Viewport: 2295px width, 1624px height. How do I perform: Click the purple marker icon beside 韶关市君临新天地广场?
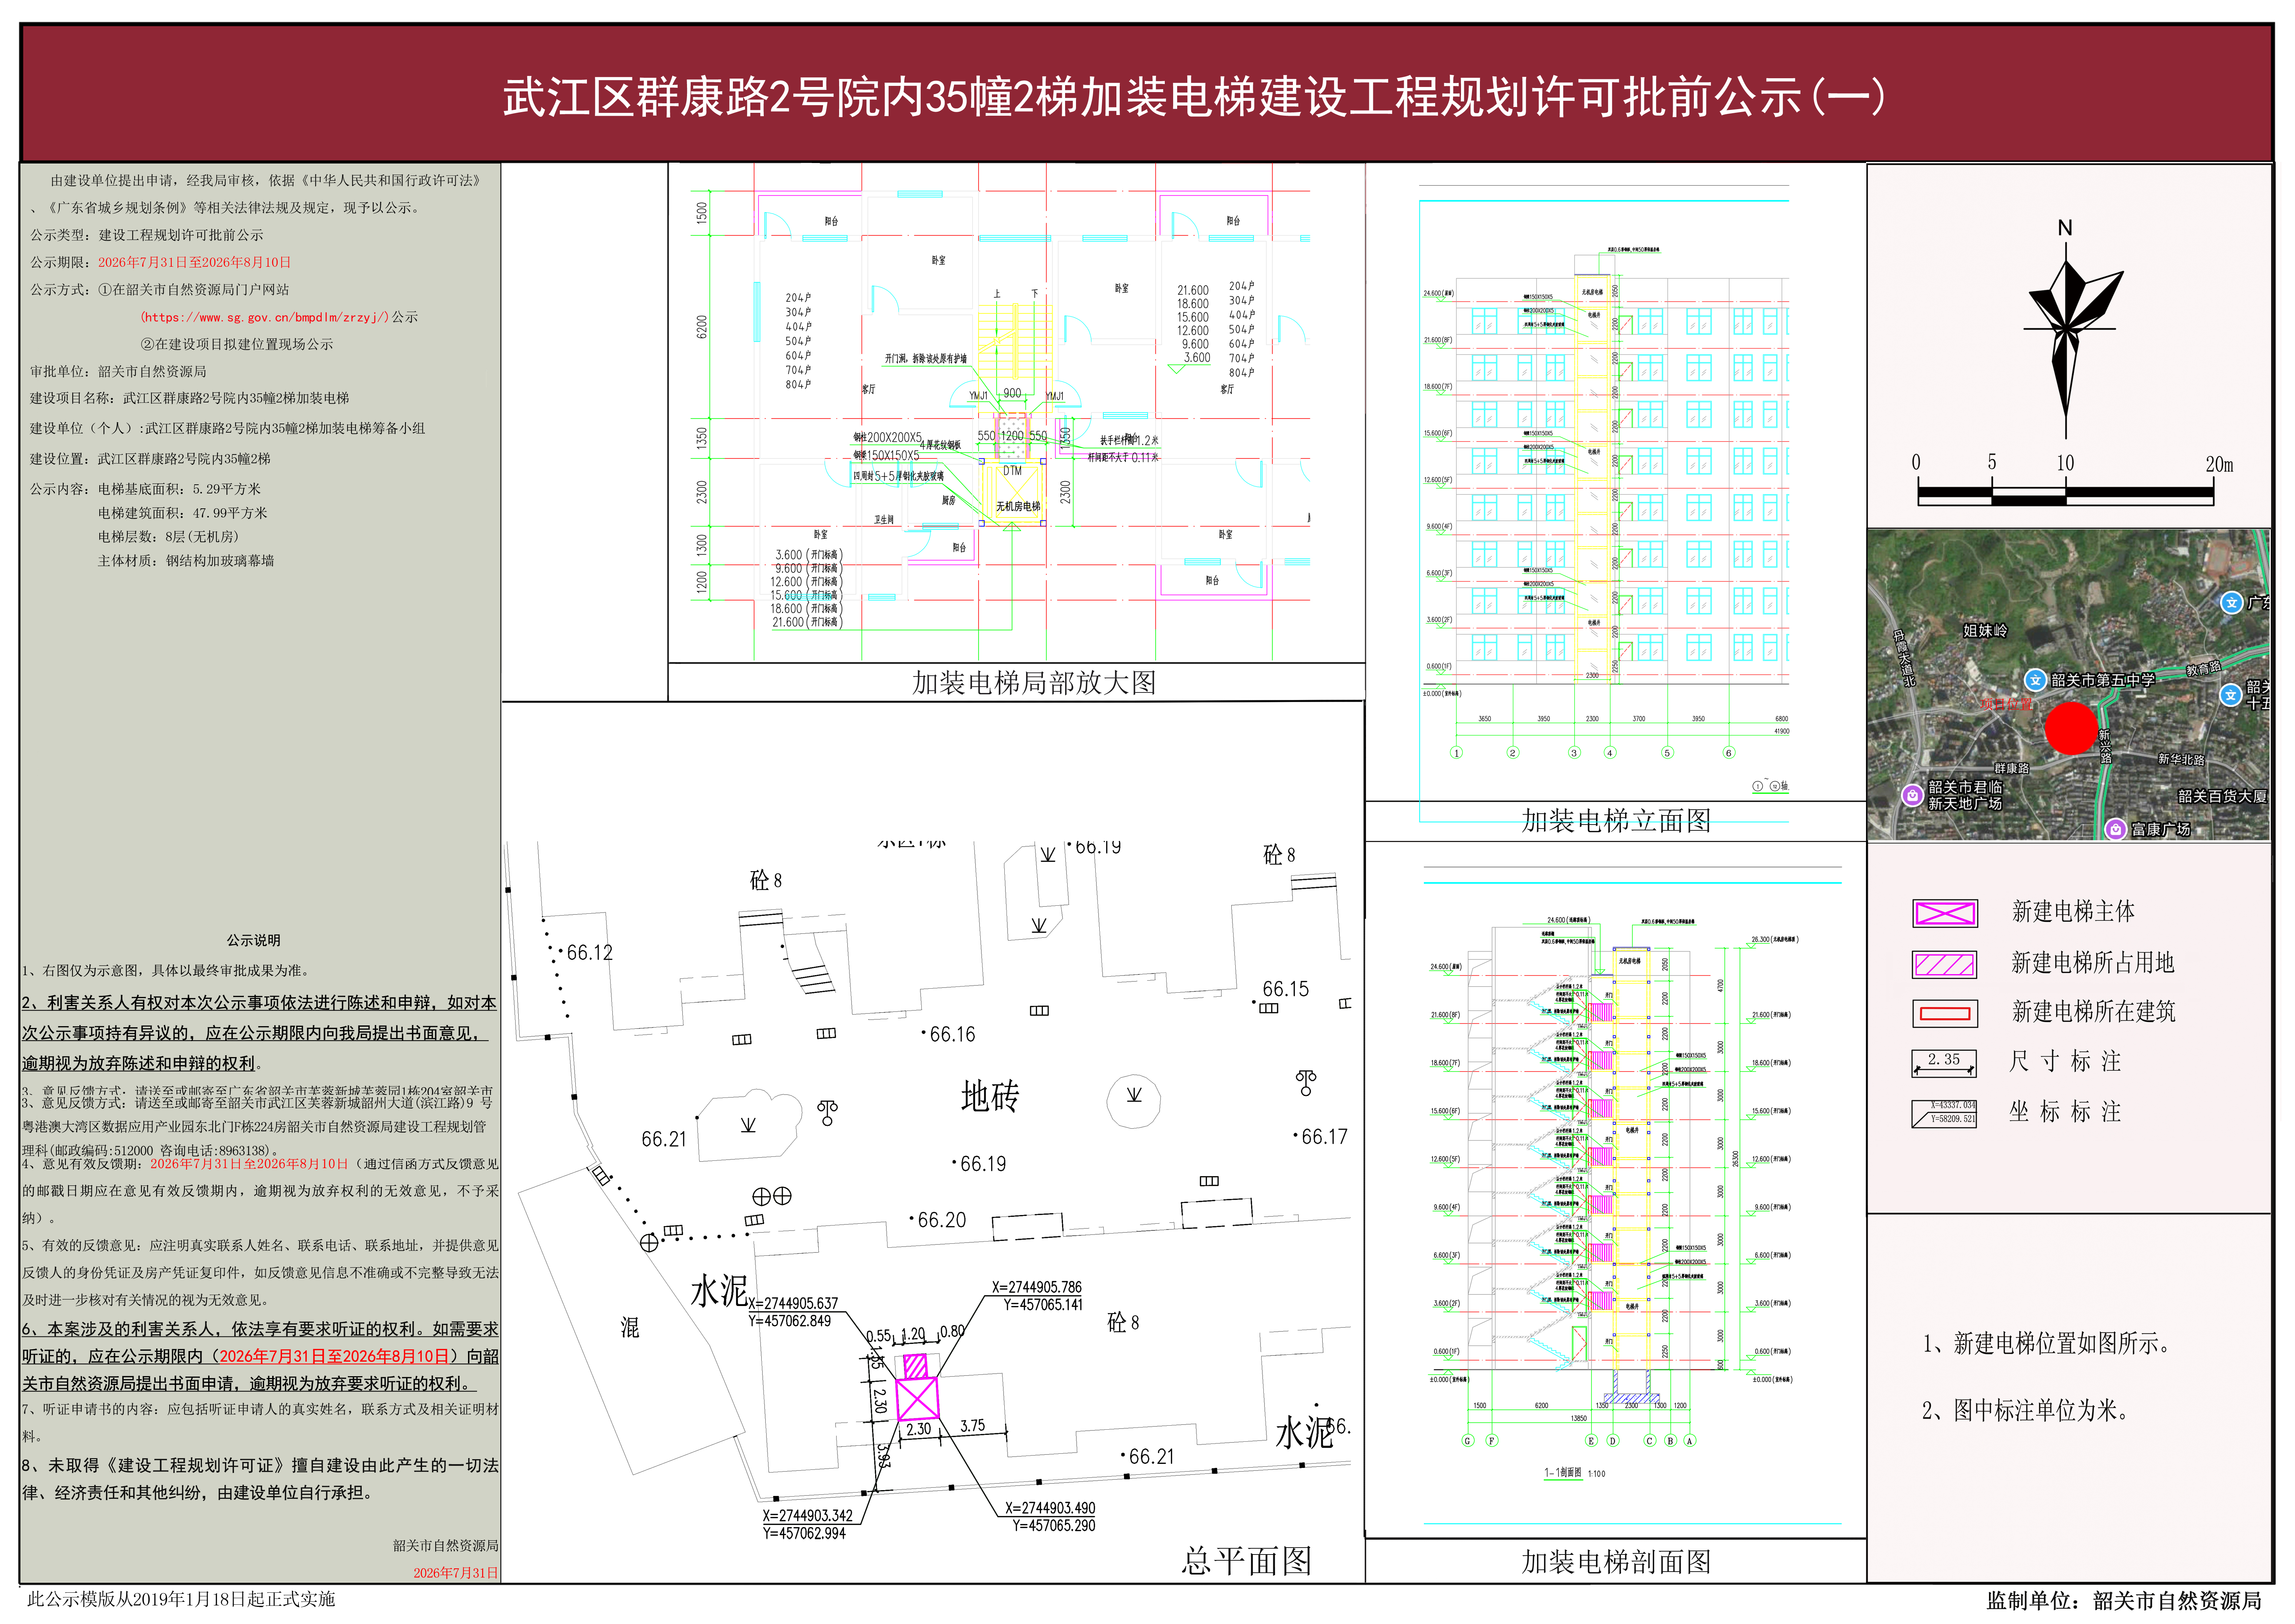tap(1912, 796)
